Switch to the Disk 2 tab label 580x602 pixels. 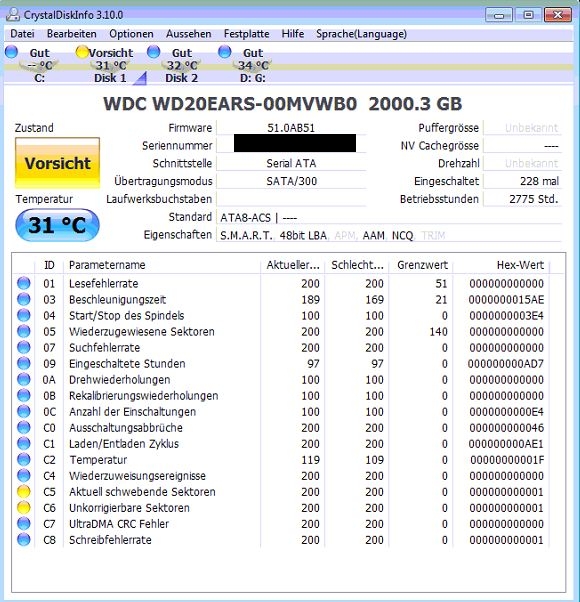pos(182,78)
